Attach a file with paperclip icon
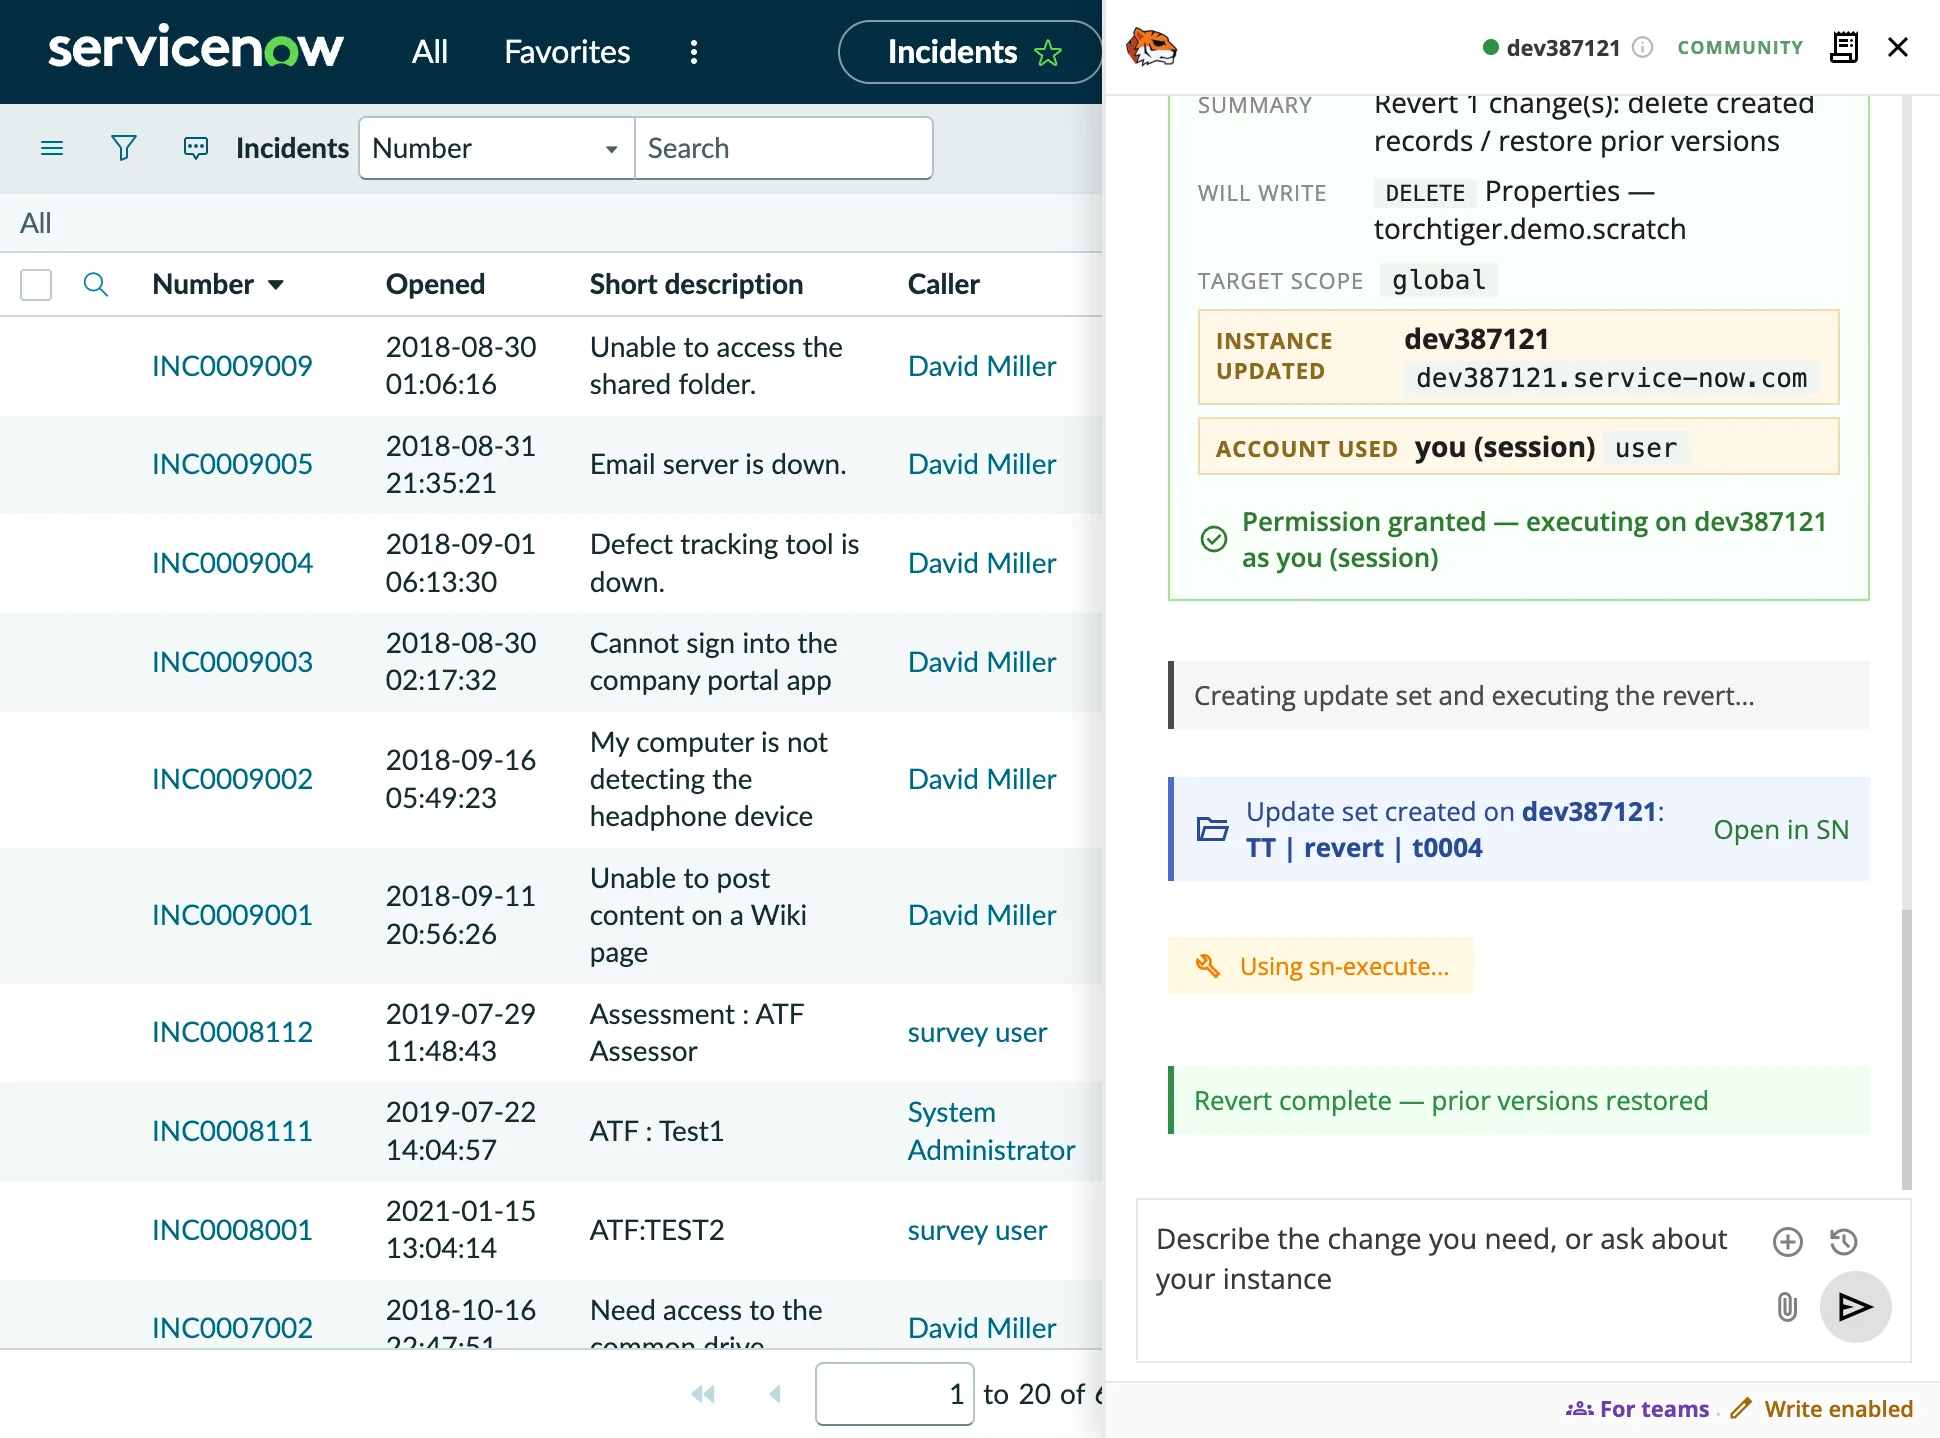 coord(1787,1306)
